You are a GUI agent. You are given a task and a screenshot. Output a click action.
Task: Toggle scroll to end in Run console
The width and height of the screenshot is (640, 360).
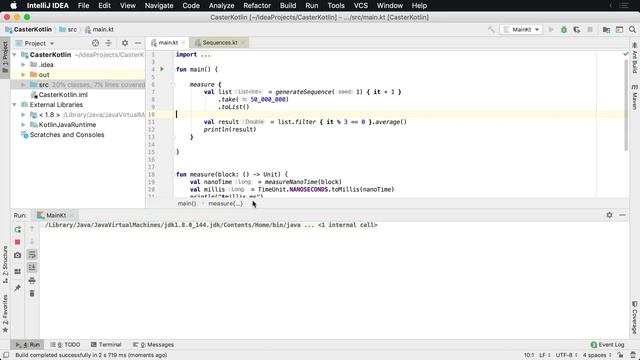click(32, 268)
